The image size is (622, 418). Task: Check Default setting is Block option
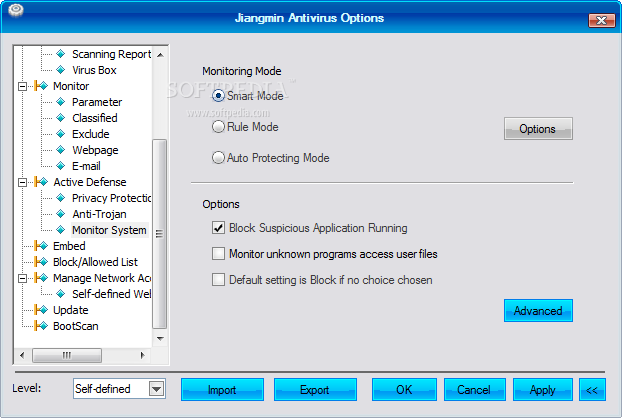click(x=218, y=280)
